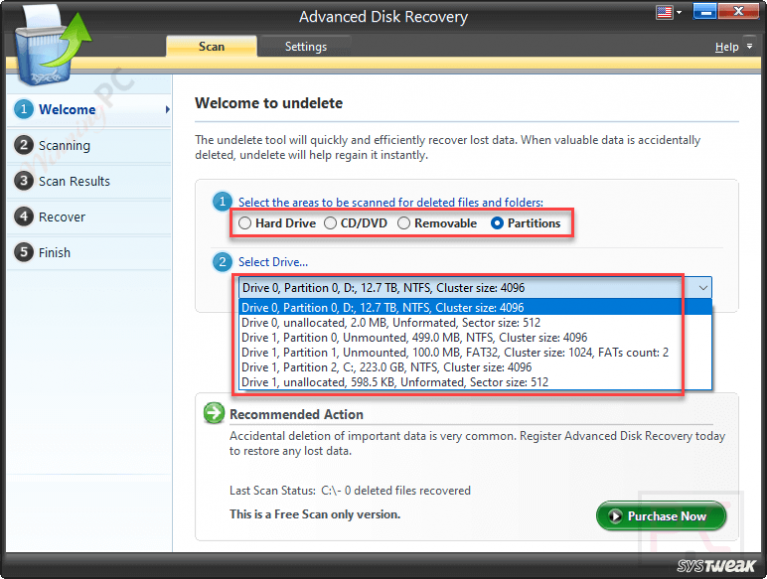Click the Welcome step arrow indicator
Viewport: 767px width, 579px height.
pos(167,109)
